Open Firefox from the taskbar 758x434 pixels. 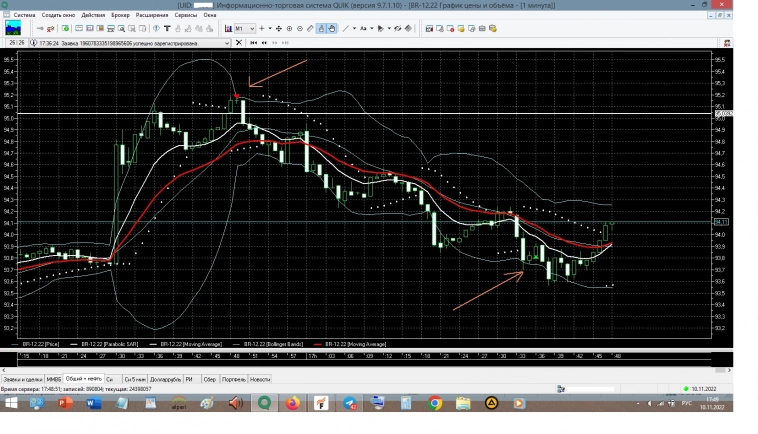292,403
